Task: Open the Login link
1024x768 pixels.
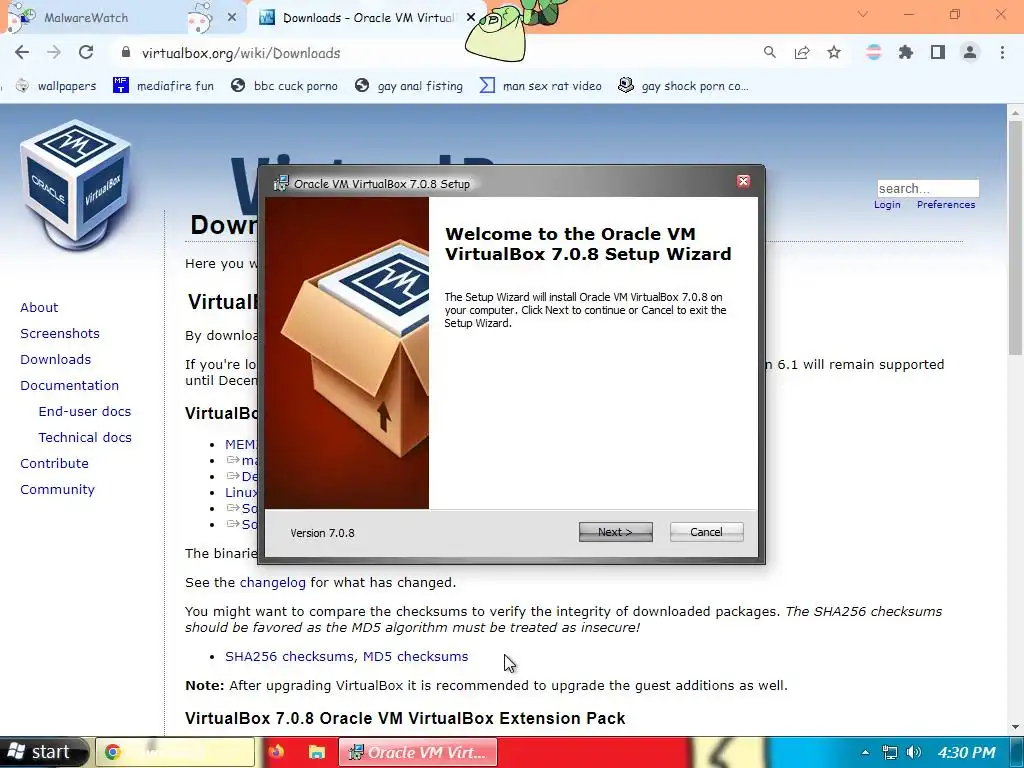Action: tap(887, 204)
